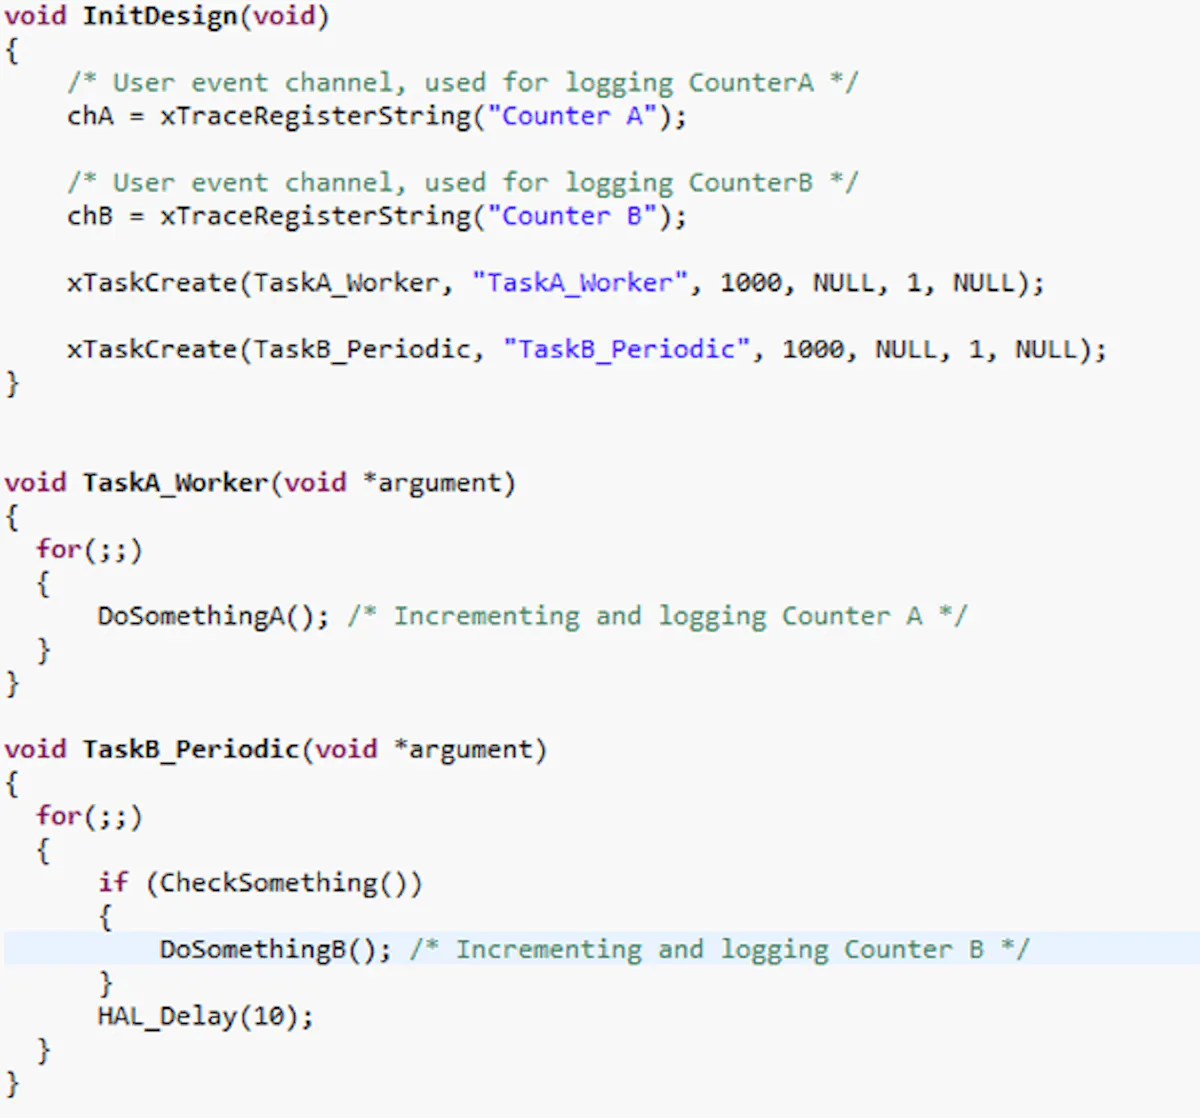Click the if keyword before CheckSomething
Screen dimensions: 1200x1118
(113, 882)
